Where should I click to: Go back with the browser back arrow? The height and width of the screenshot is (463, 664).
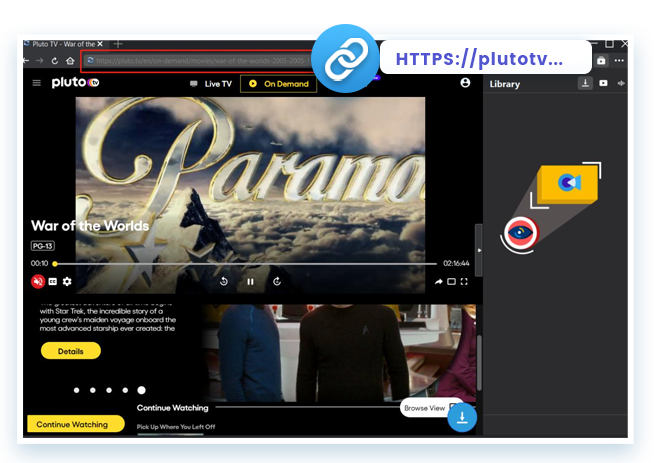pos(26,61)
